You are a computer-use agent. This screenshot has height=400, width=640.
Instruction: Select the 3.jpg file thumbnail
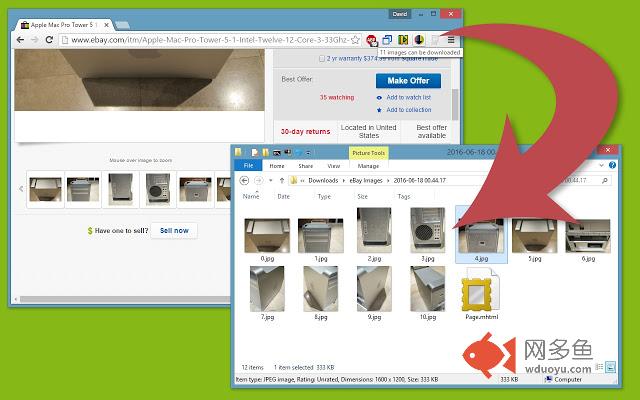(428, 231)
